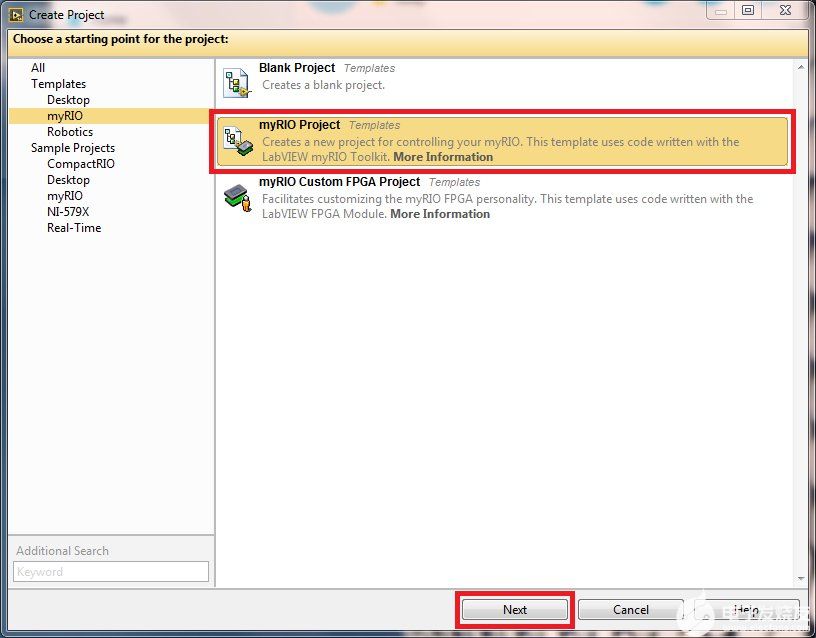Open More Information for myRIO Project
The image size is (816, 638).
pyautogui.click(x=443, y=157)
